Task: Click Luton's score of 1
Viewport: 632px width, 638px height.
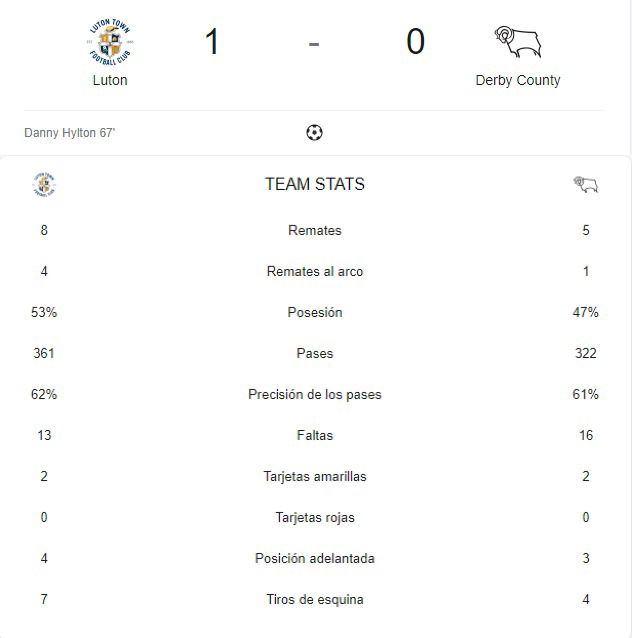Action: 212,42
